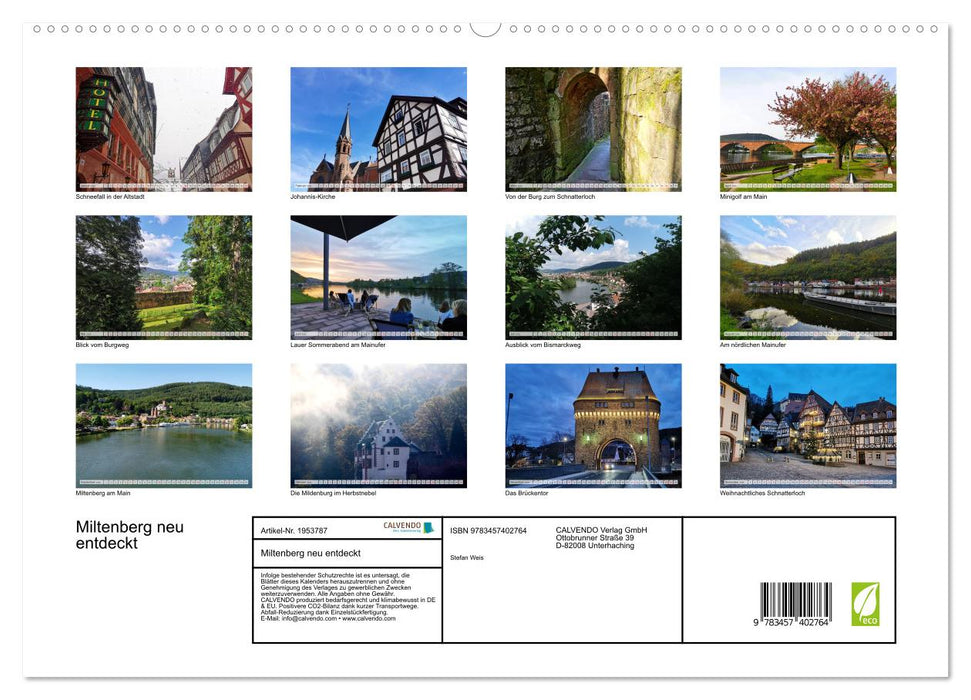Expand the ISBN 9783457402764 entry
The width and height of the screenshot is (971, 700).
tap(489, 532)
